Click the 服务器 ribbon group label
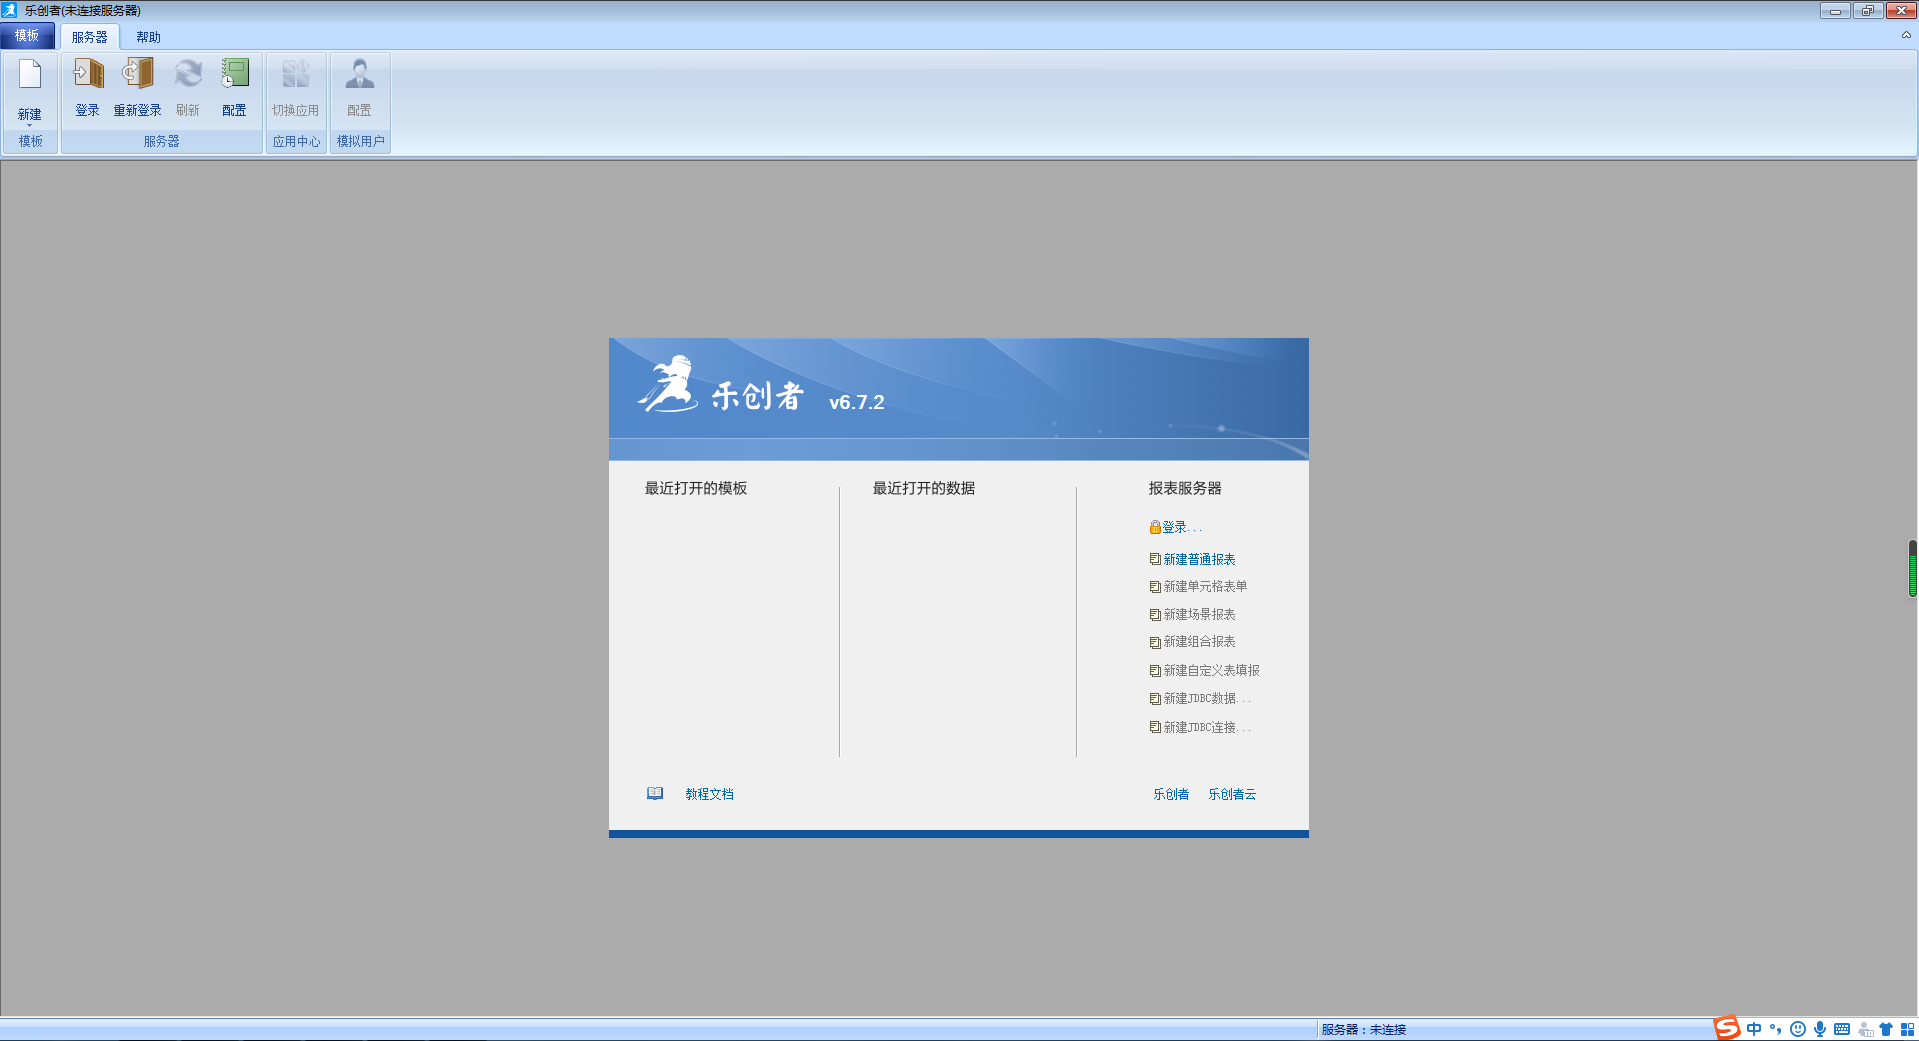Viewport: 1919px width, 1041px height. click(162, 141)
